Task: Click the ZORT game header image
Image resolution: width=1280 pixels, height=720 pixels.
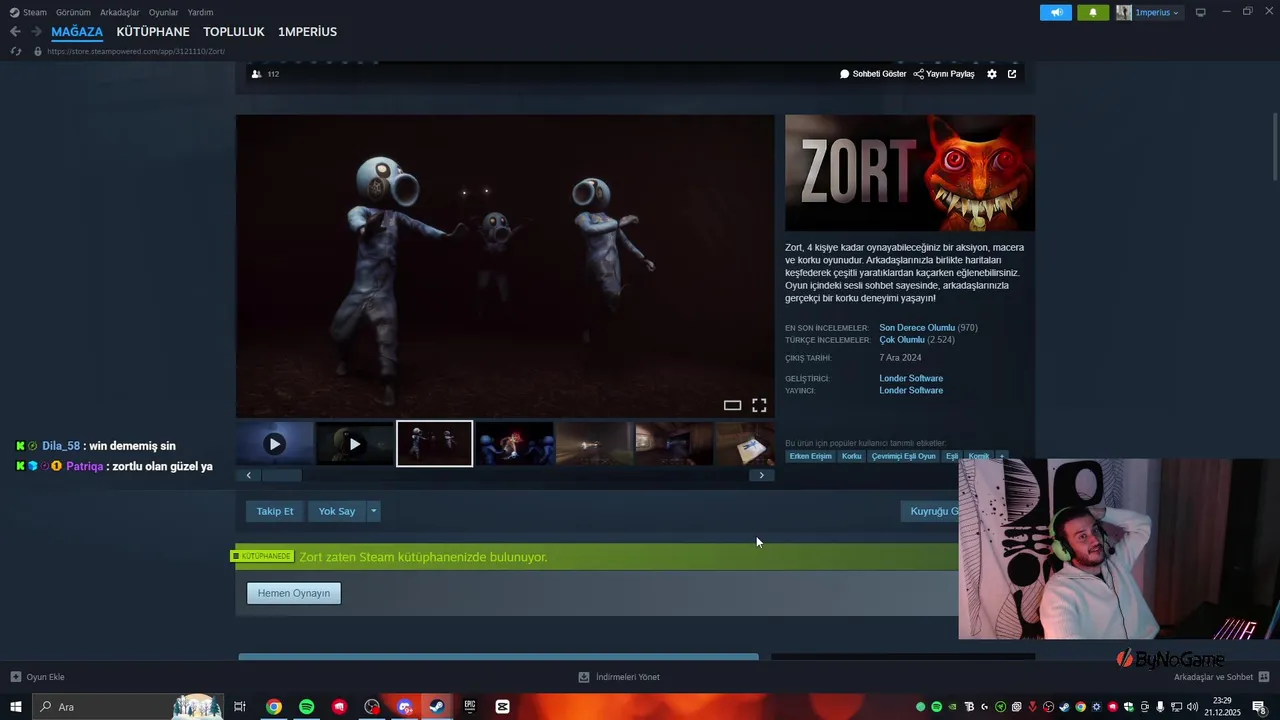Action: (910, 173)
